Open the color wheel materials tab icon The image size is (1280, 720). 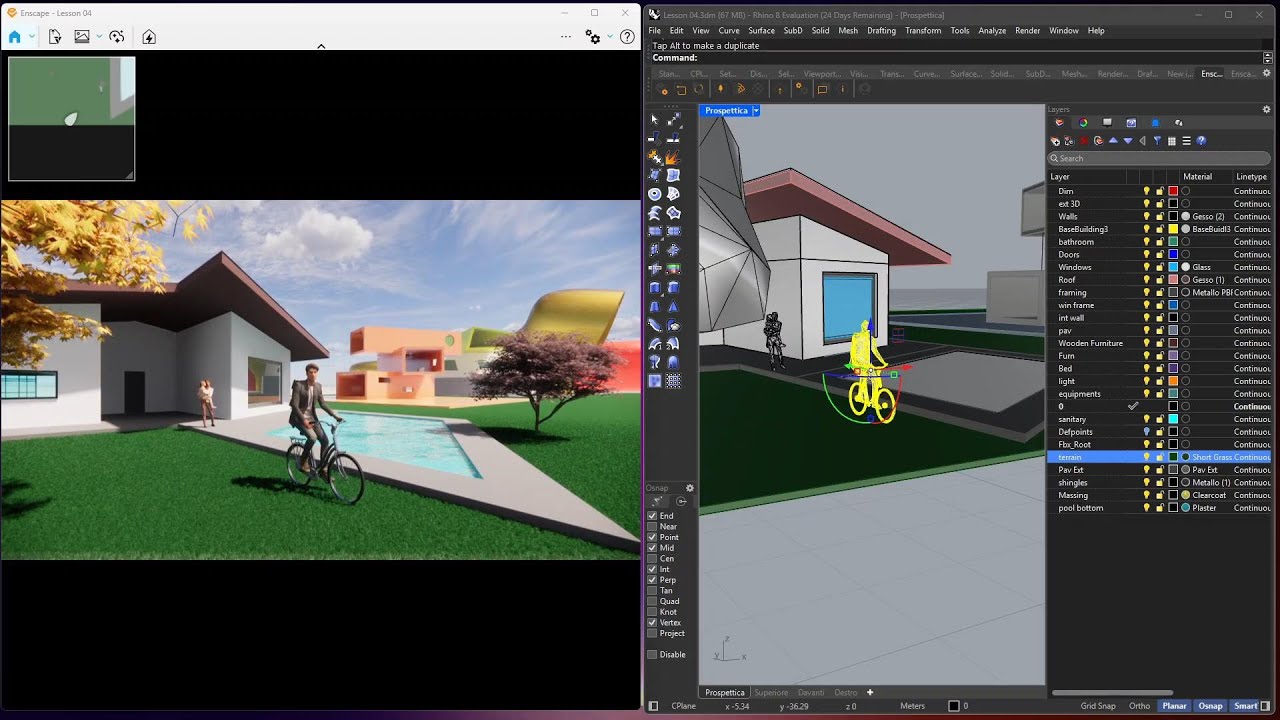click(x=1083, y=123)
